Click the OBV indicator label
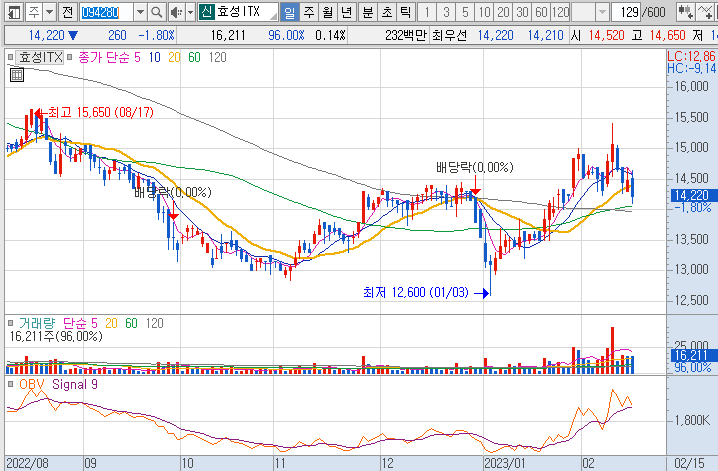The height and width of the screenshot is (471, 718). (32, 384)
